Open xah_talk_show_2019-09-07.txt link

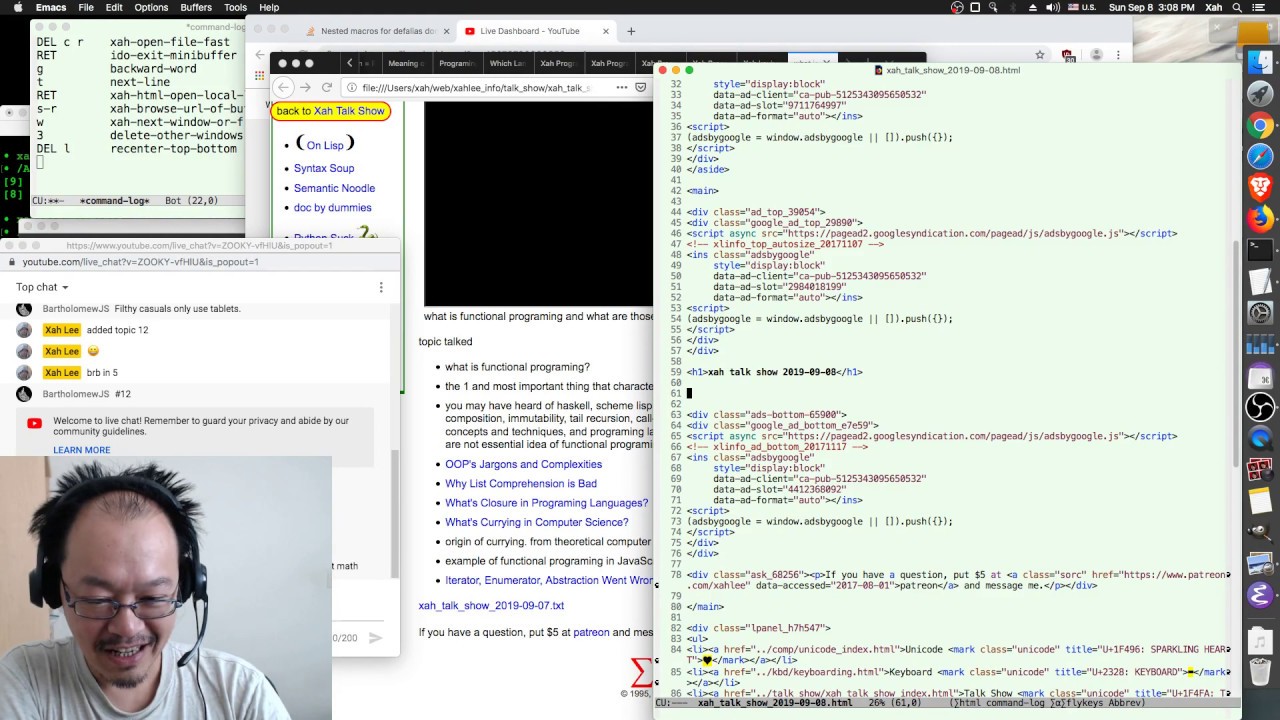[491, 606]
